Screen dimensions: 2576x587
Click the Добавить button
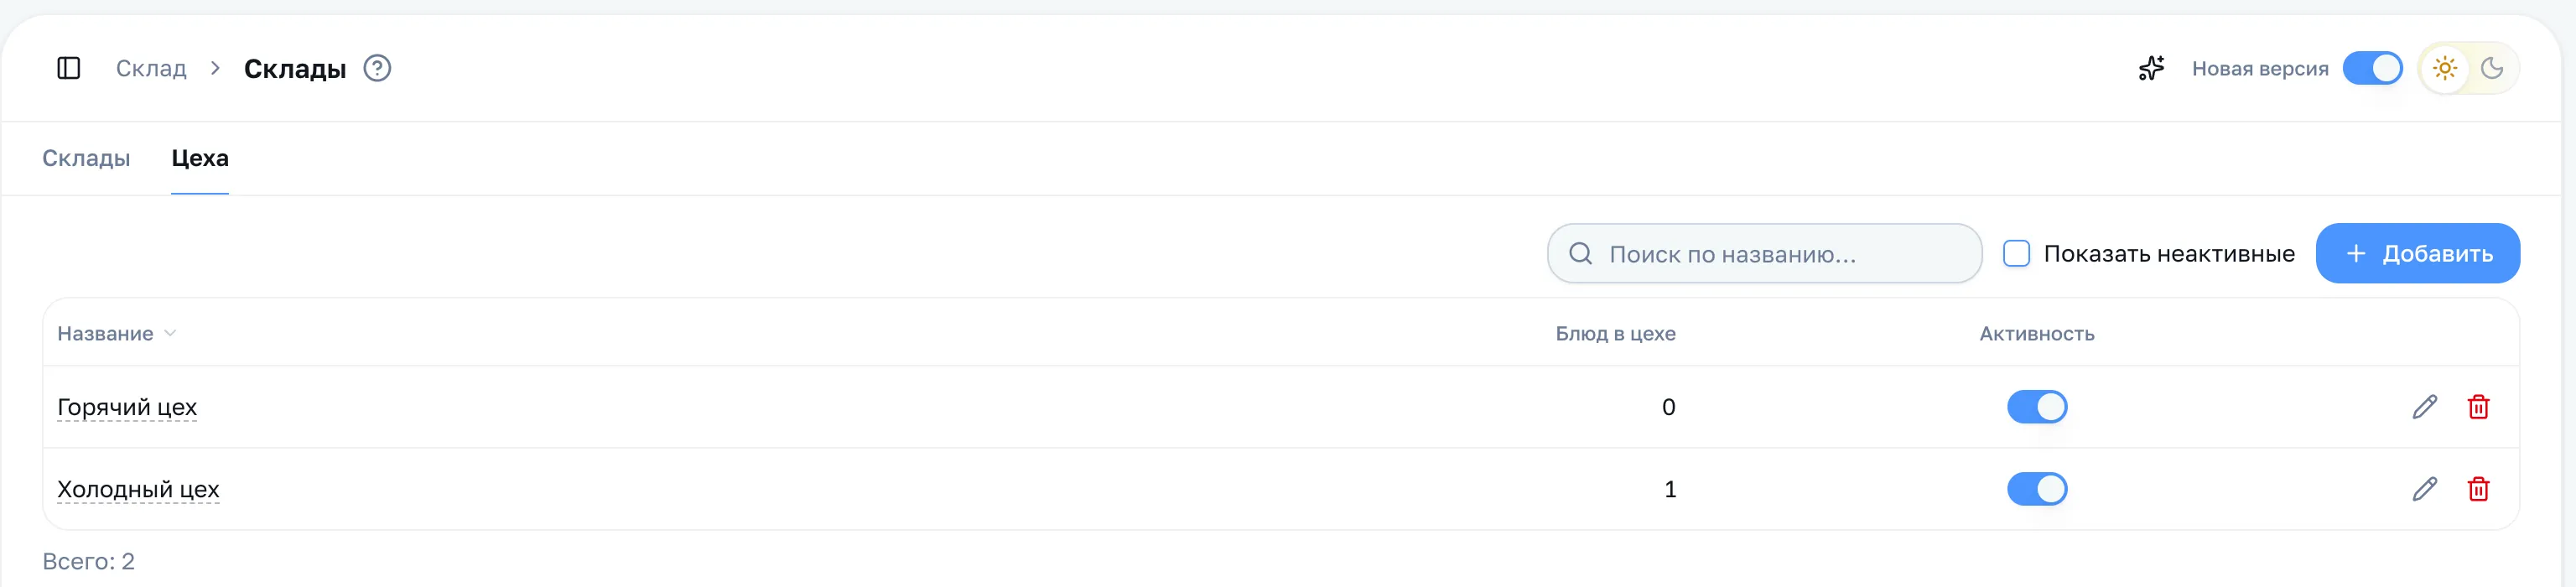(x=2417, y=253)
